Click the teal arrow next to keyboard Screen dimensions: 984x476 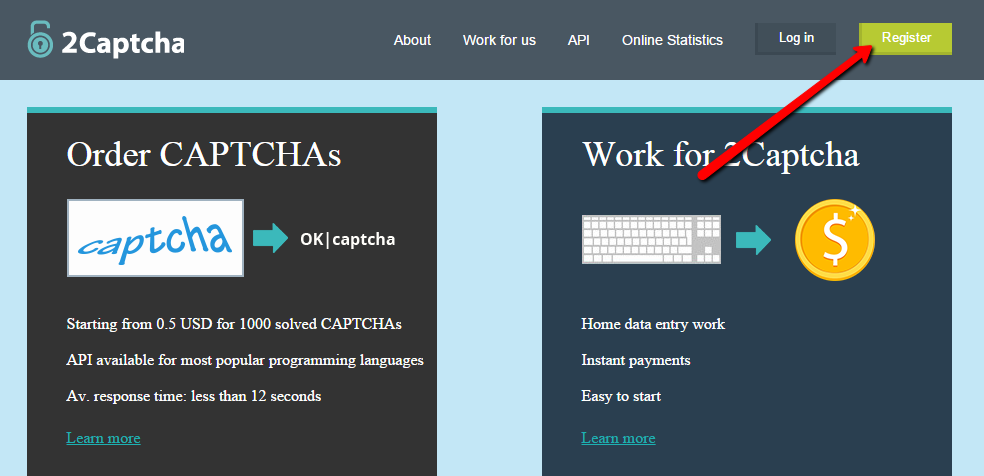(x=754, y=240)
